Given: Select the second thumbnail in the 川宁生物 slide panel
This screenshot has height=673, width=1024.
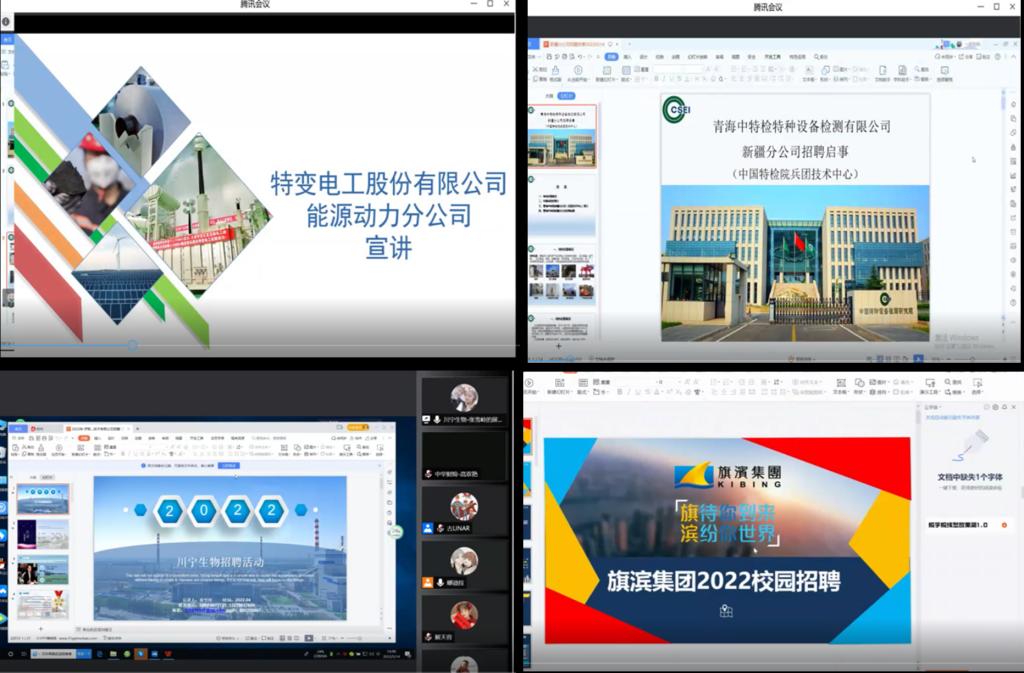Looking at the screenshot, I should pos(43,535).
